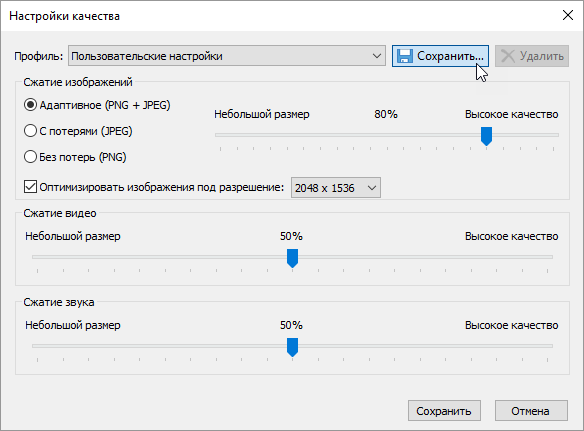
Task: Click the Адаптивное (PNG + JPEG) label text
Action: [x=105, y=105]
